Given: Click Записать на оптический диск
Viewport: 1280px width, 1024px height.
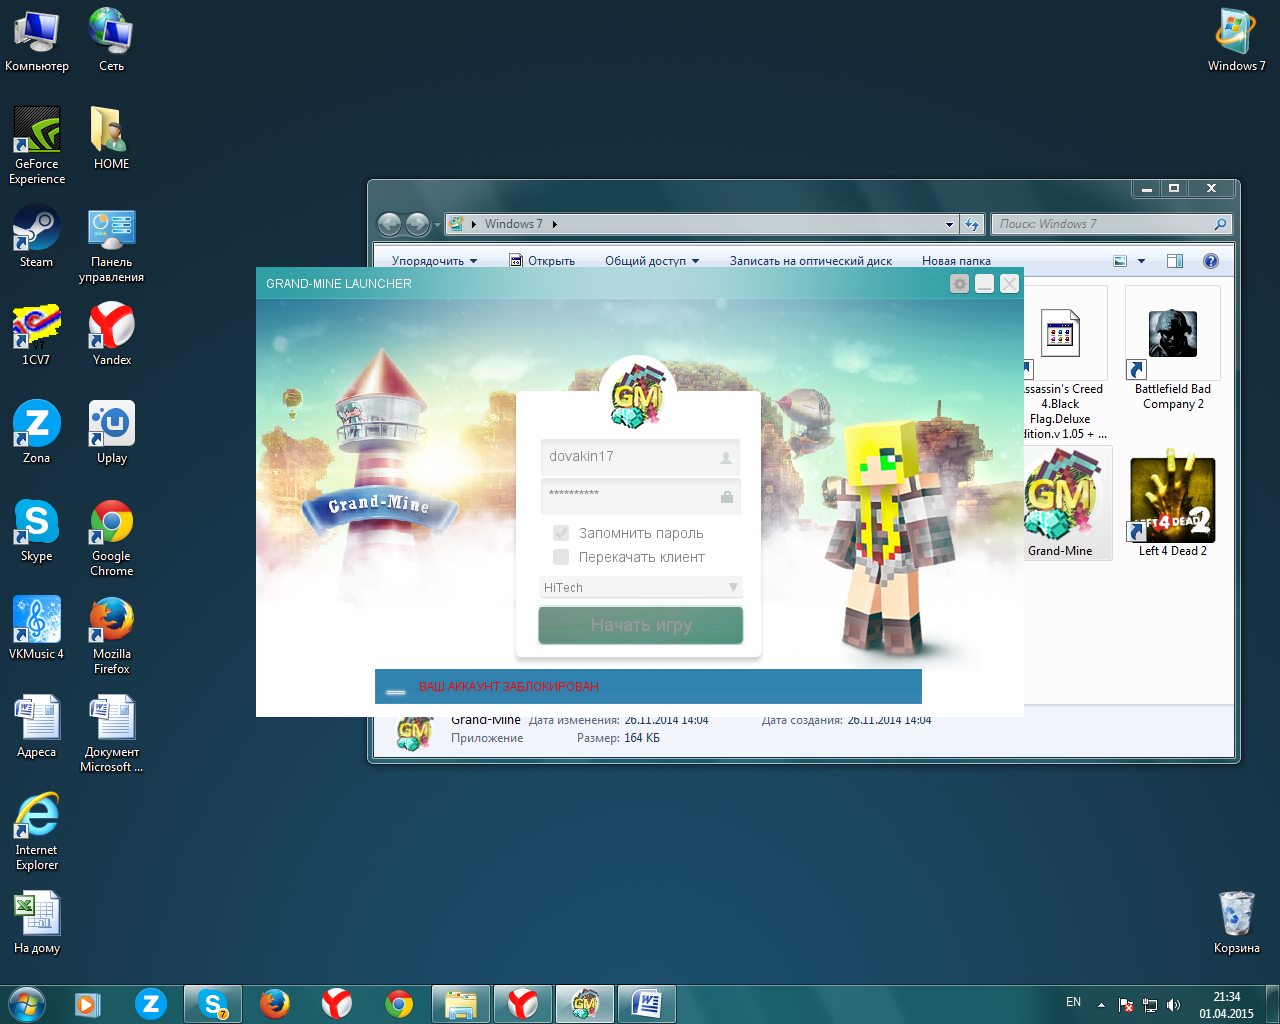Looking at the screenshot, I should (x=811, y=261).
